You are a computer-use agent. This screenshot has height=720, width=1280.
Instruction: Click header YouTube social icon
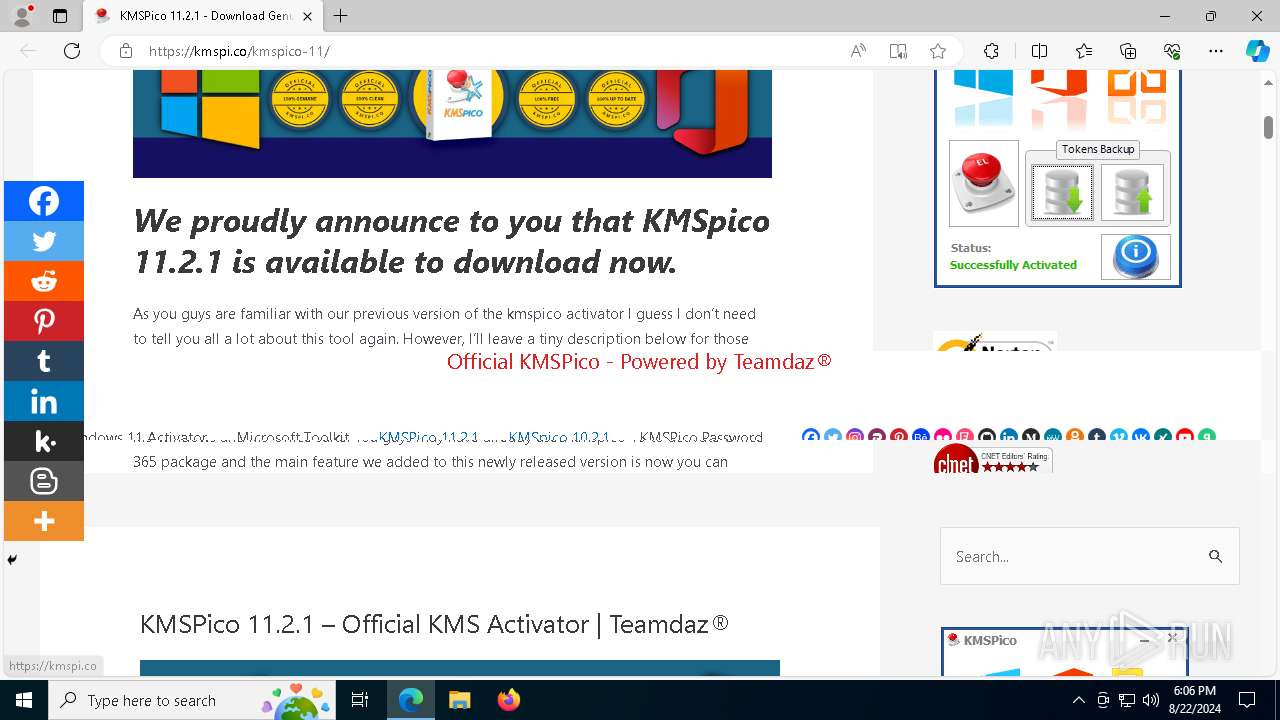pos(1185,437)
